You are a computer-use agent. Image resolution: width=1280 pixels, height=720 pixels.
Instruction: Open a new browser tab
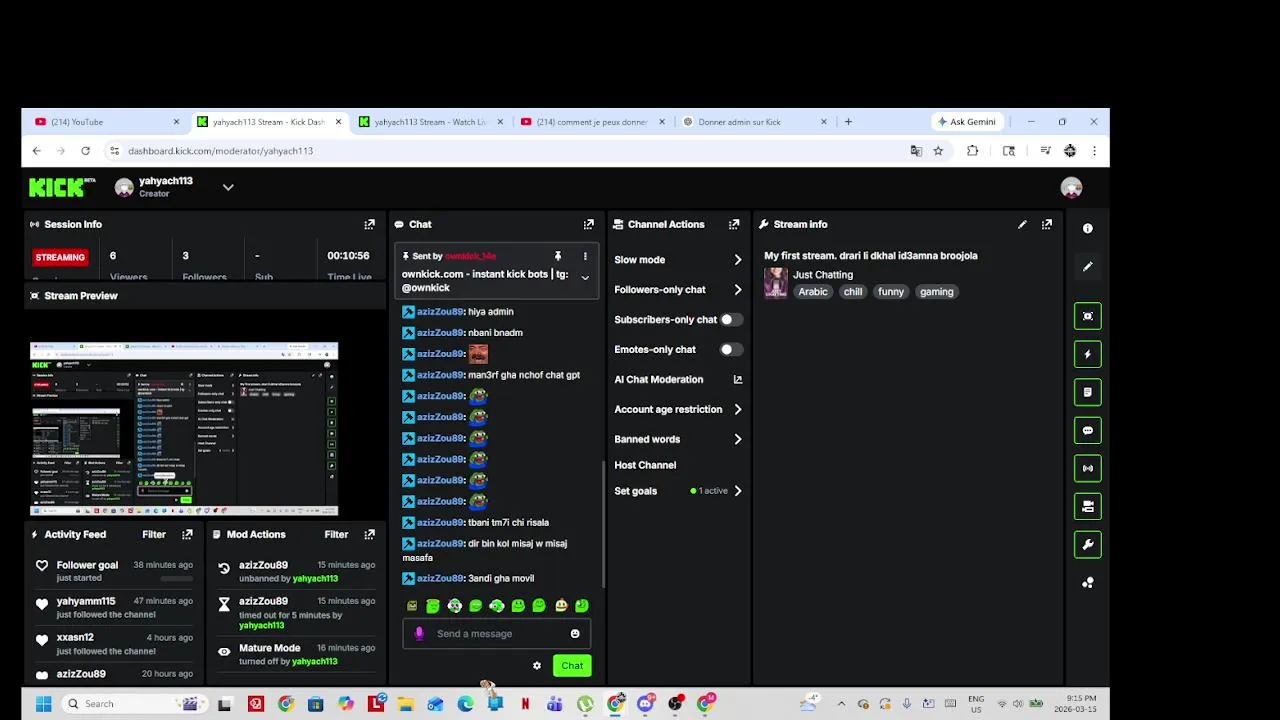click(x=848, y=122)
